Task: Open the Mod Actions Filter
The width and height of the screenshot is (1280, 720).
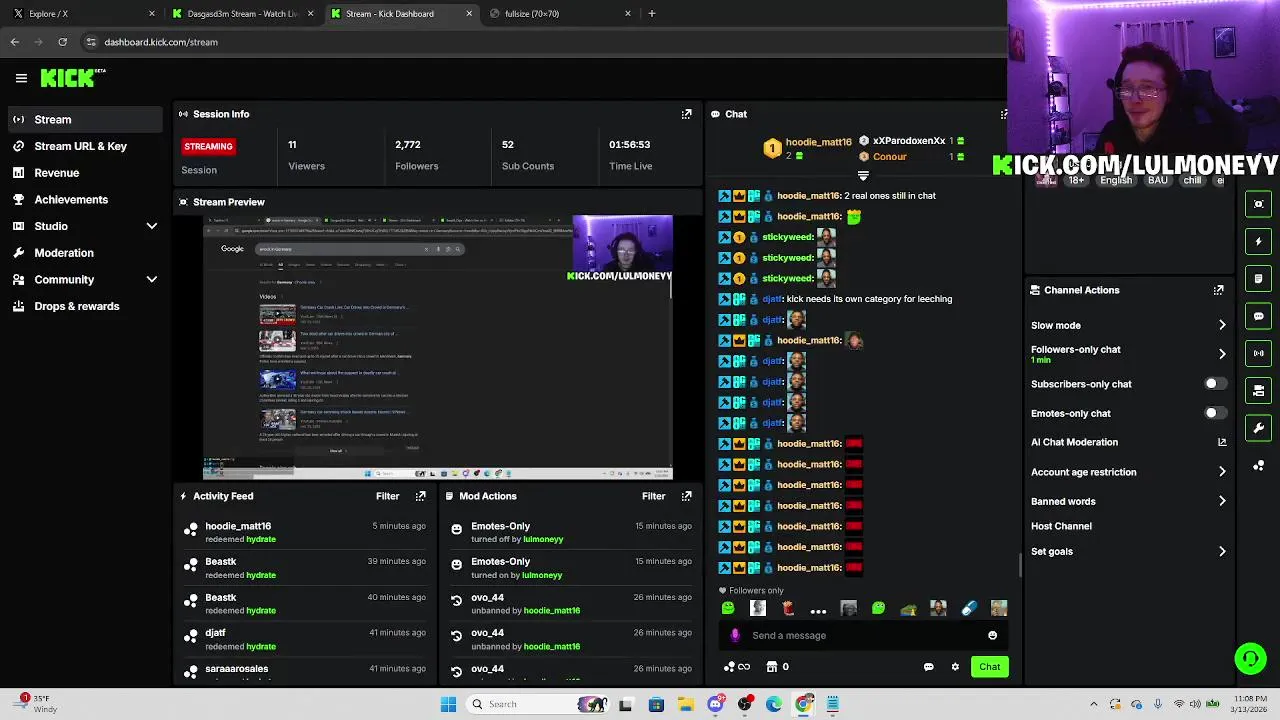Action: point(653,496)
